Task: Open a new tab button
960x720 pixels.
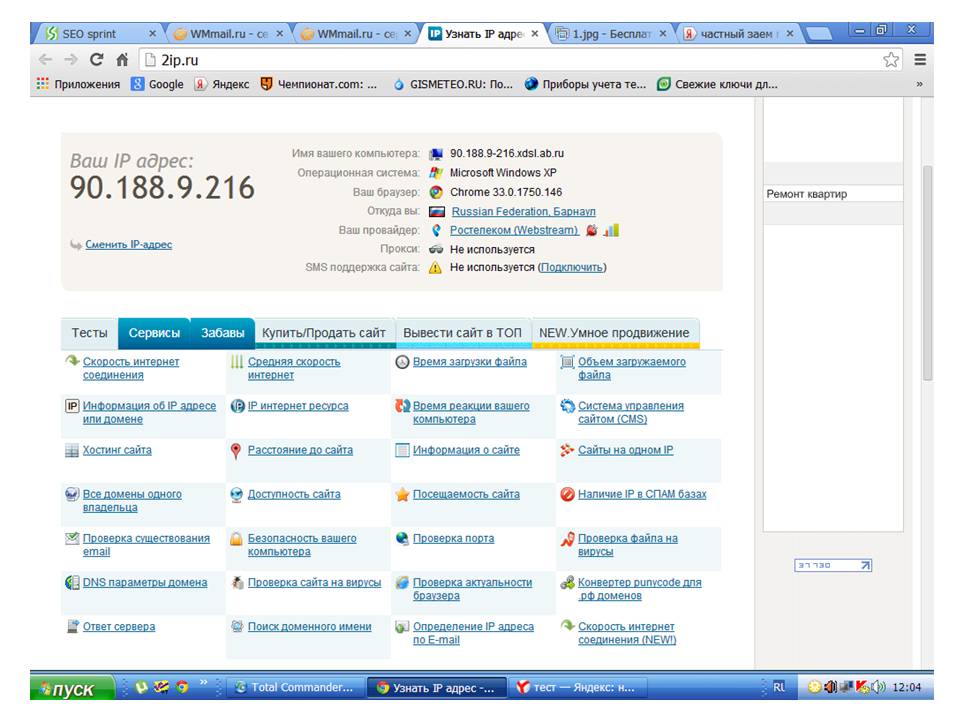Action: point(818,34)
